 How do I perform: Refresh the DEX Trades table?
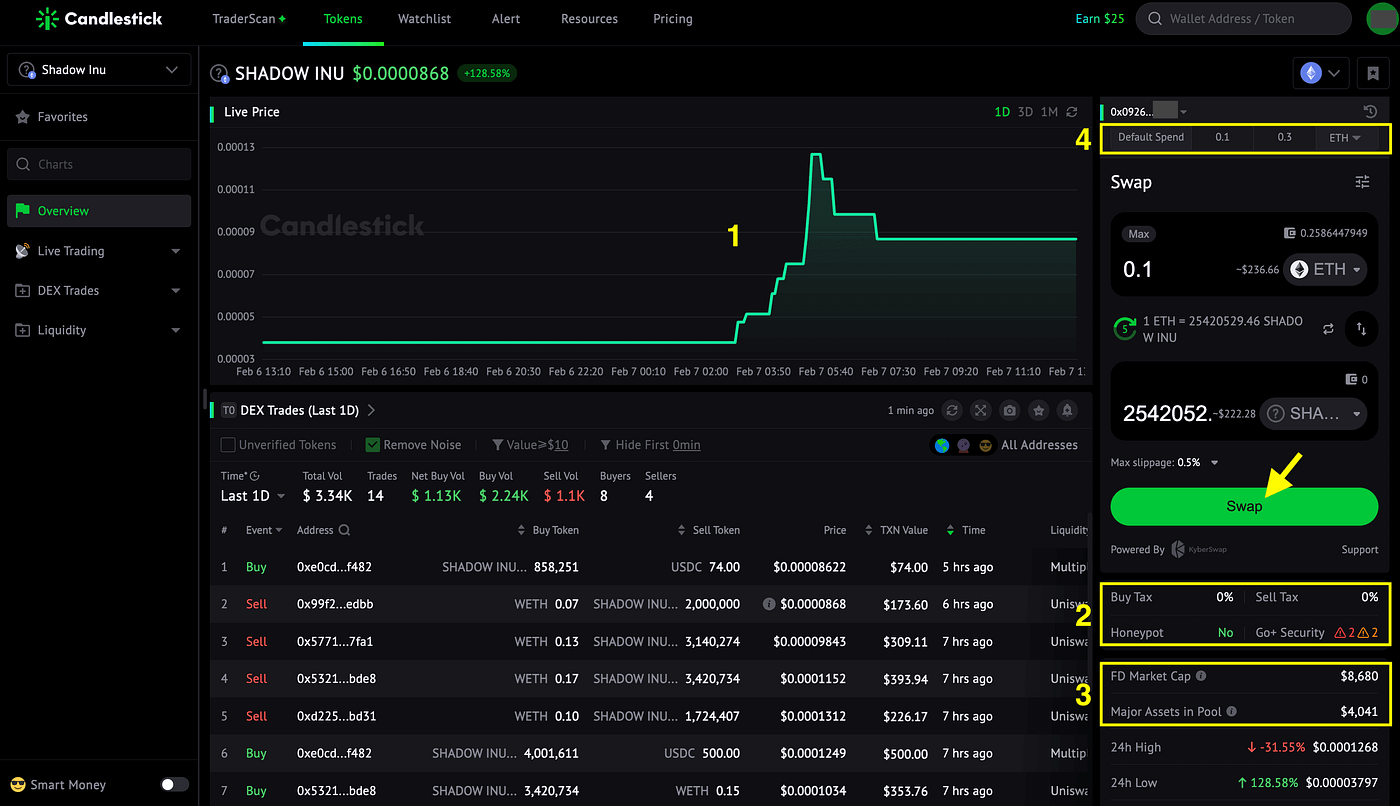[952, 410]
